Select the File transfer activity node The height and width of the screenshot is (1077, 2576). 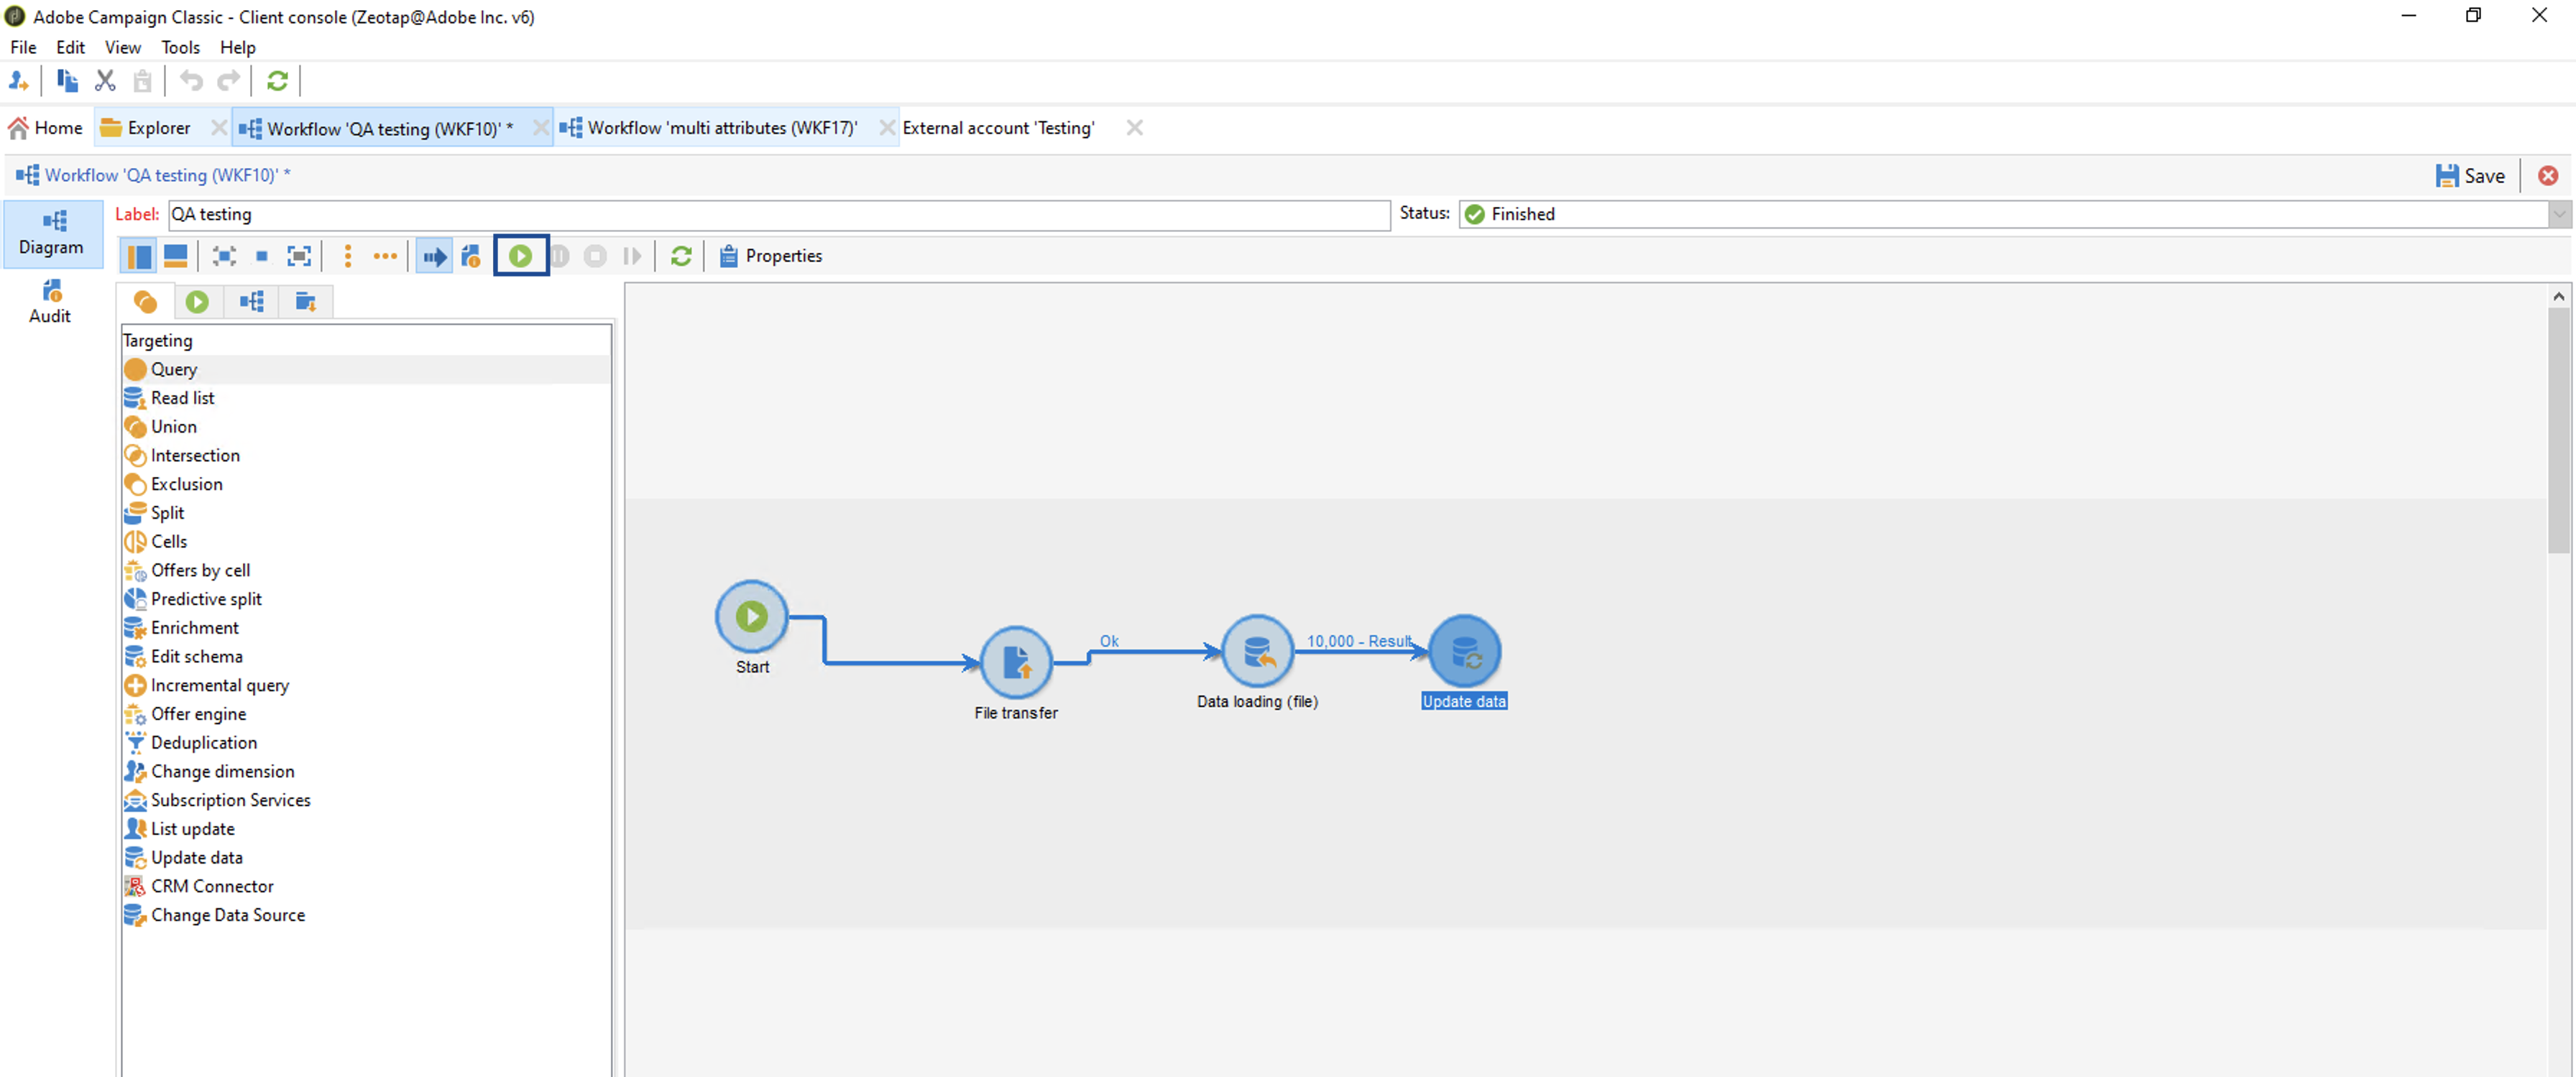click(x=1016, y=662)
